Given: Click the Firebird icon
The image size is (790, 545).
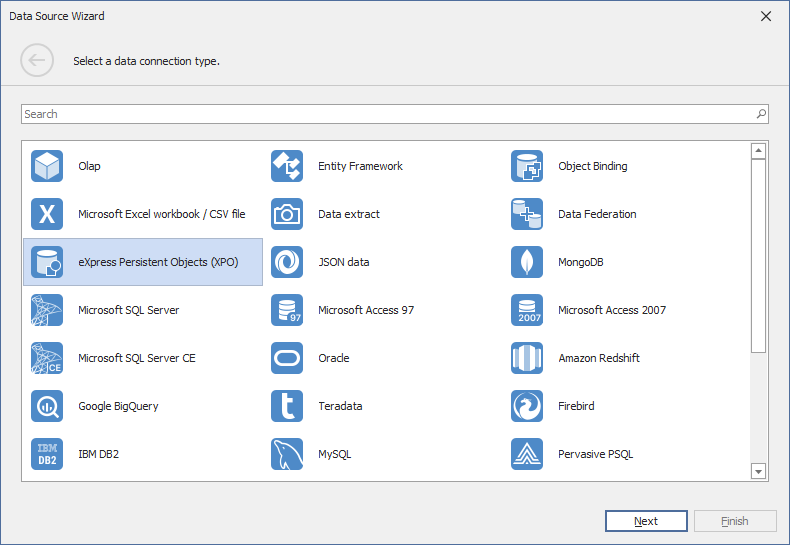Looking at the screenshot, I should click(527, 406).
